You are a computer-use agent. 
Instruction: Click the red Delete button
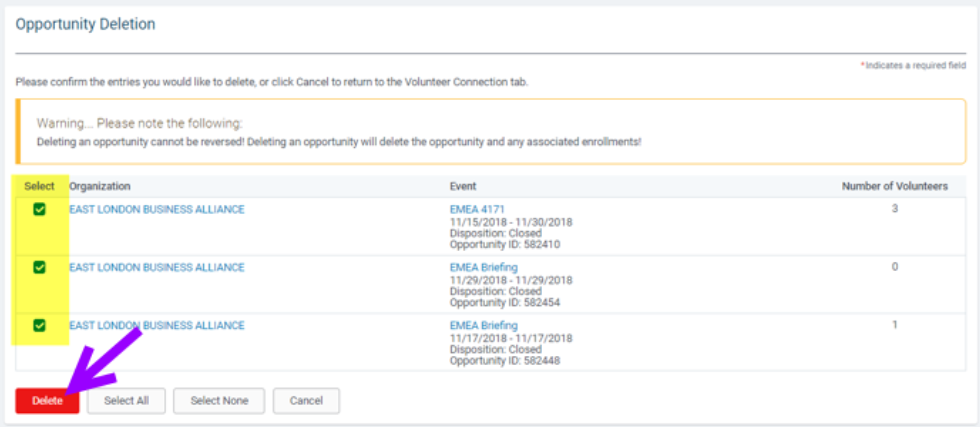pyautogui.click(x=48, y=401)
